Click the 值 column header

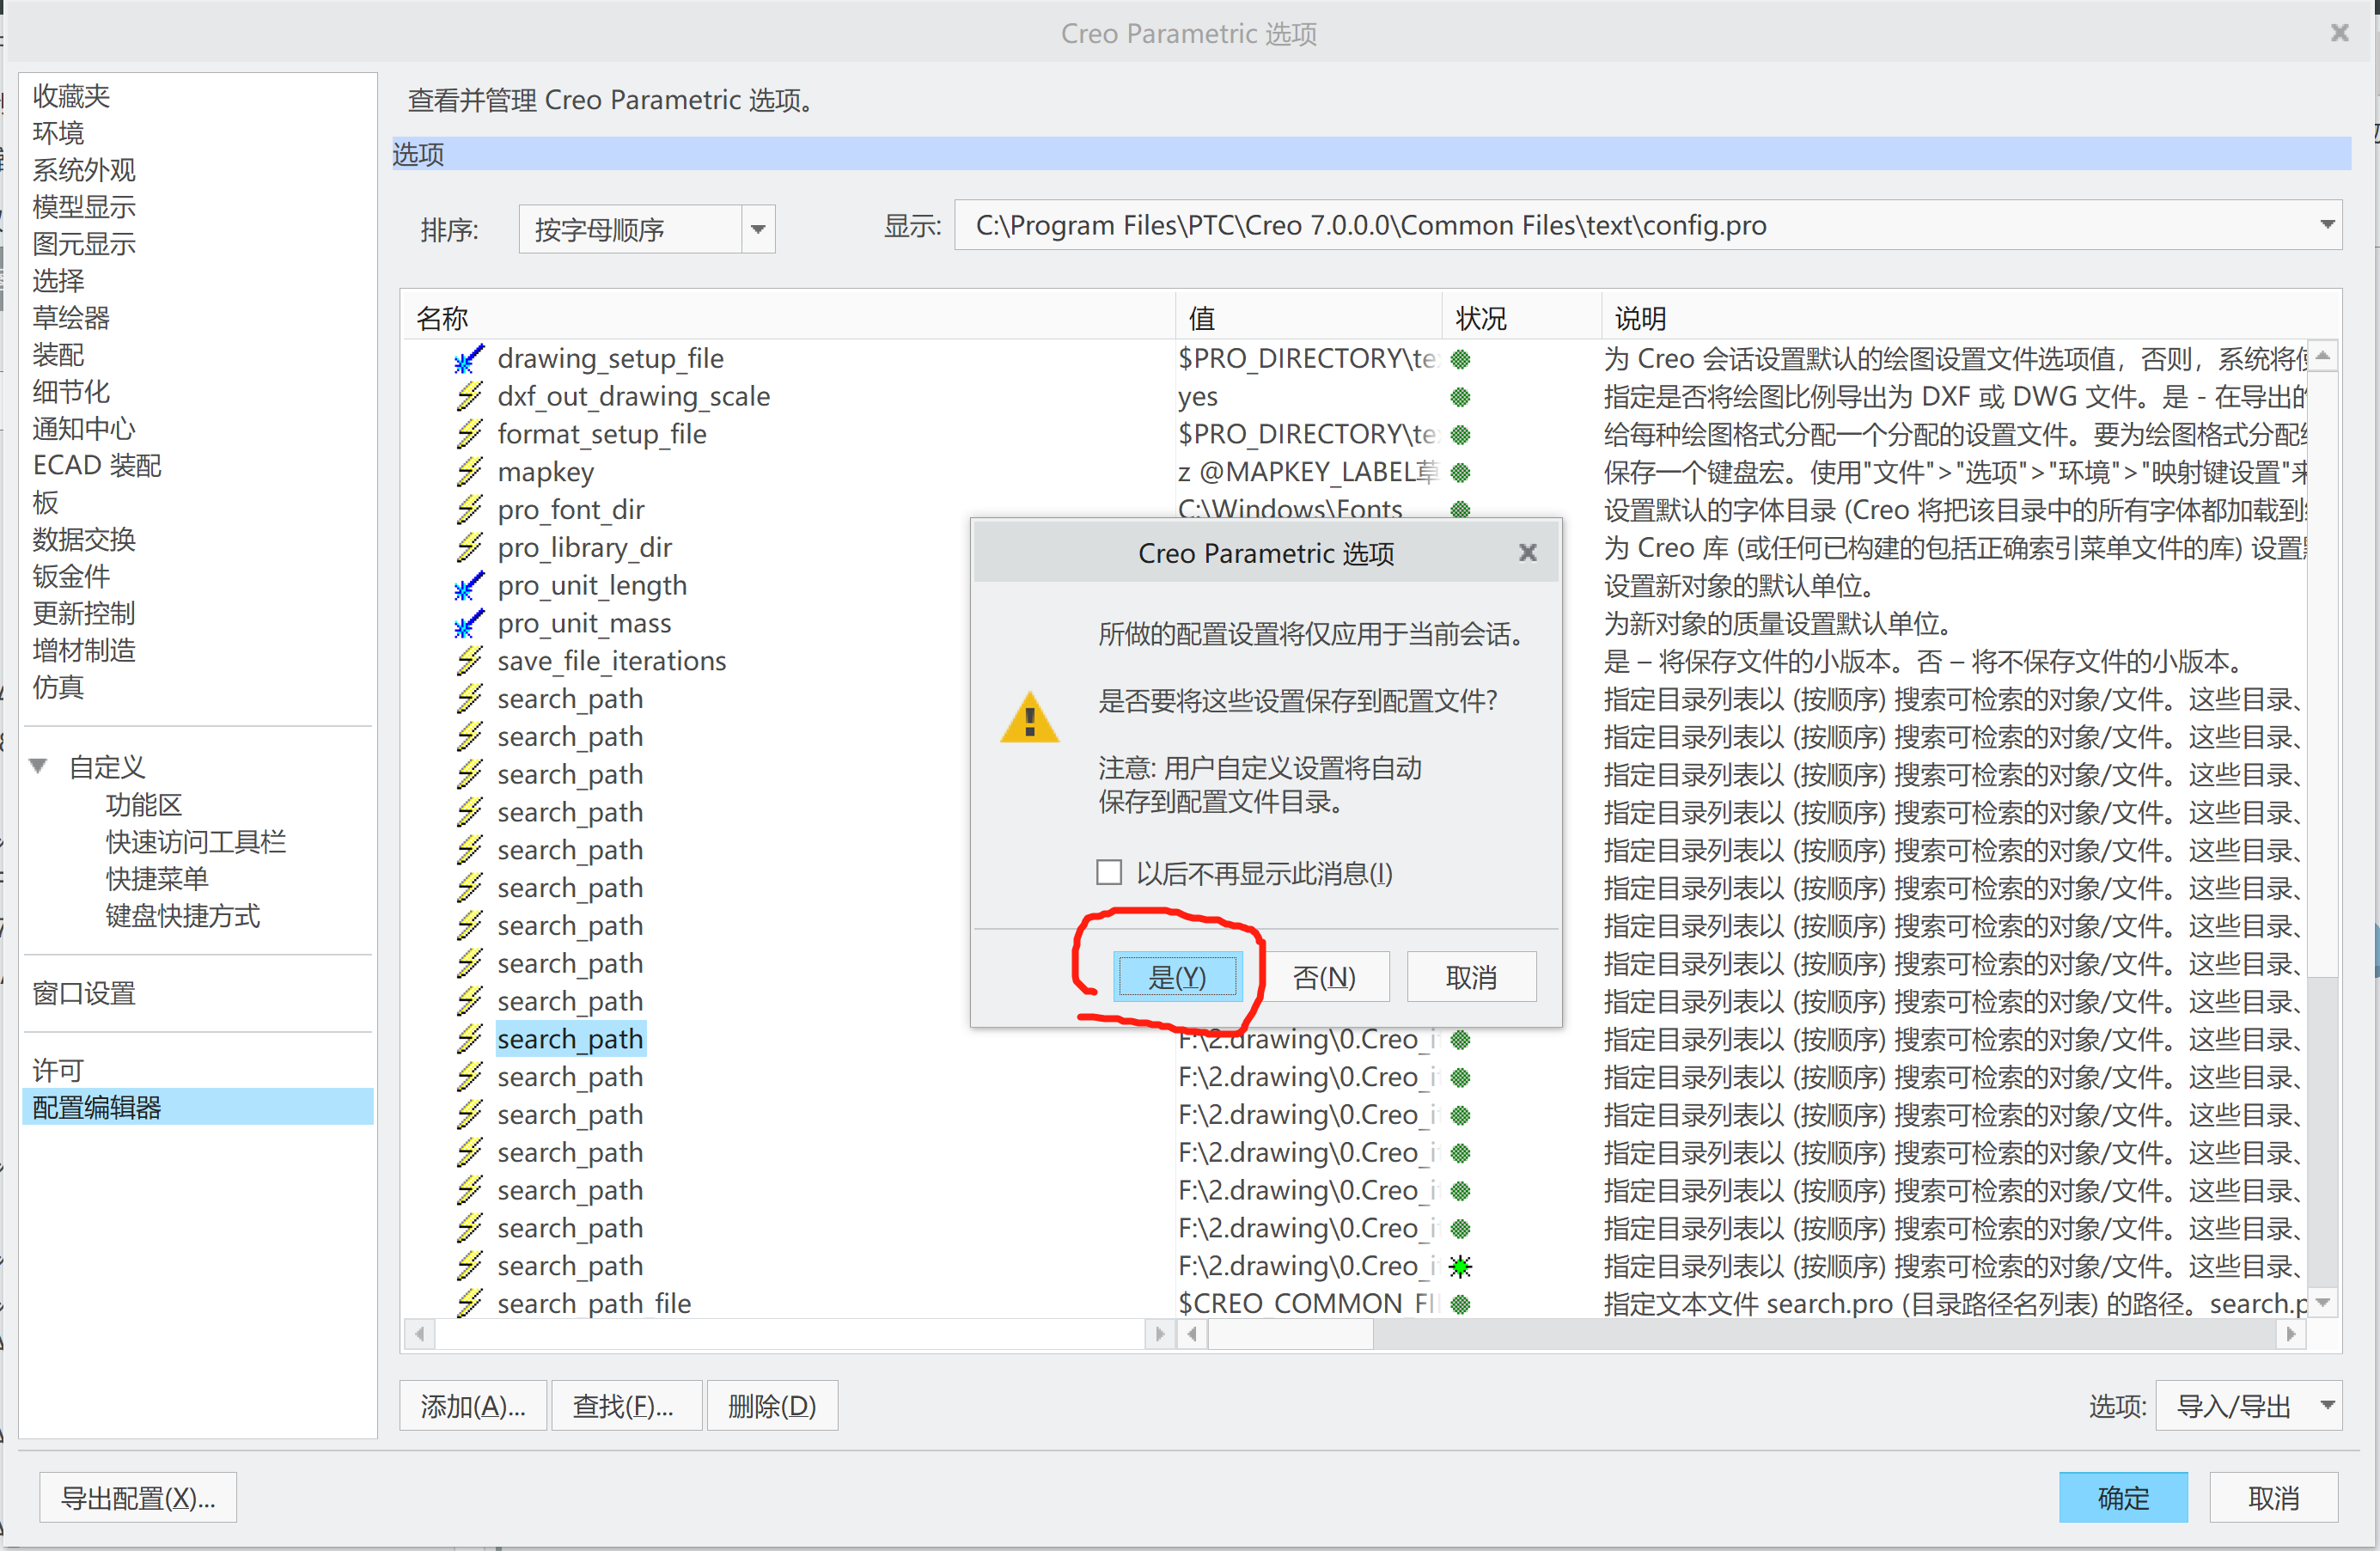coord(1309,318)
